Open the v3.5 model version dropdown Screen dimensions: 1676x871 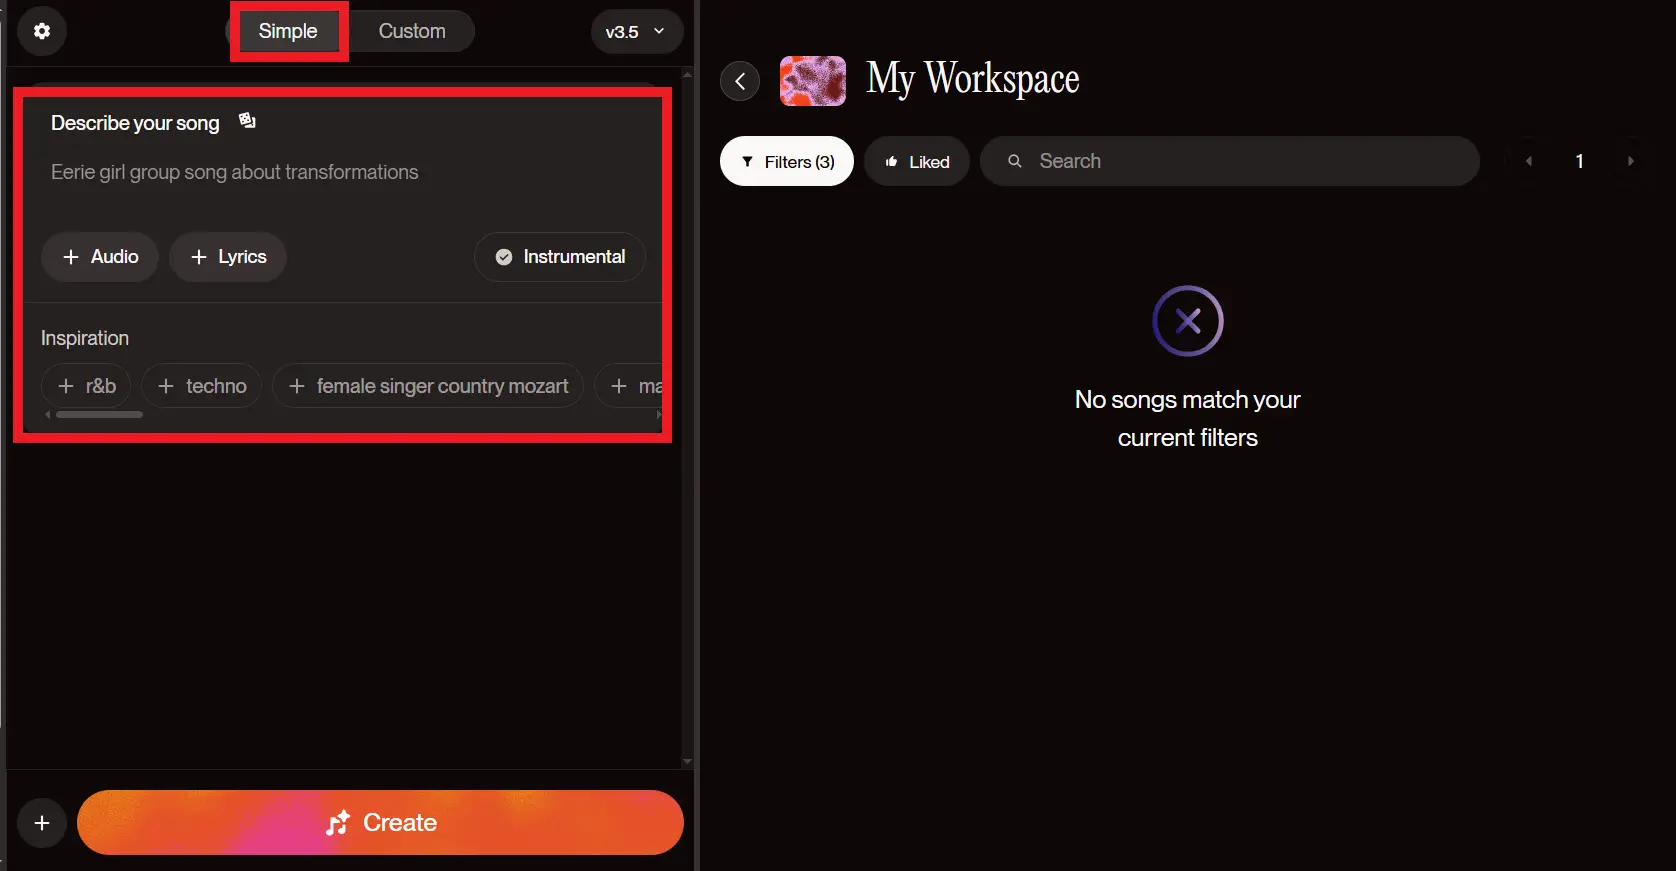[x=636, y=31]
